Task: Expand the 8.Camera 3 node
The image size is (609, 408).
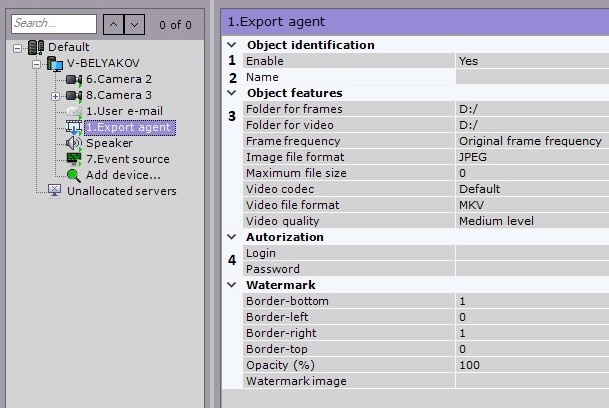Action: (x=56, y=95)
